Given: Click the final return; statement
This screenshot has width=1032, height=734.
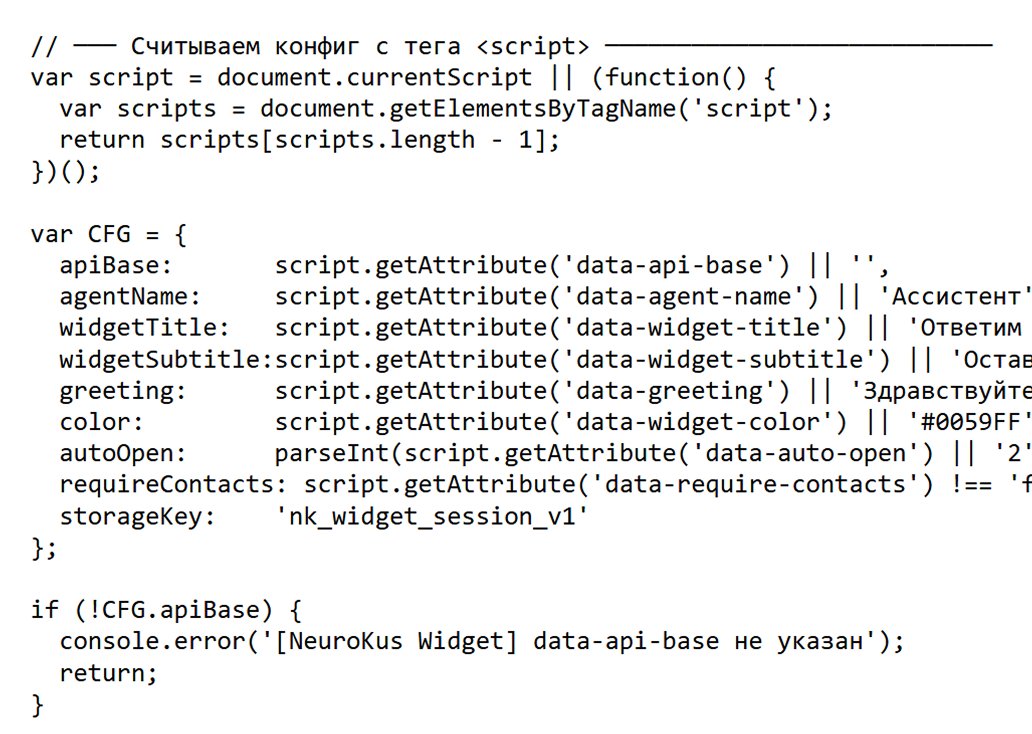Looking at the screenshot, I should (x=109, y=673).
